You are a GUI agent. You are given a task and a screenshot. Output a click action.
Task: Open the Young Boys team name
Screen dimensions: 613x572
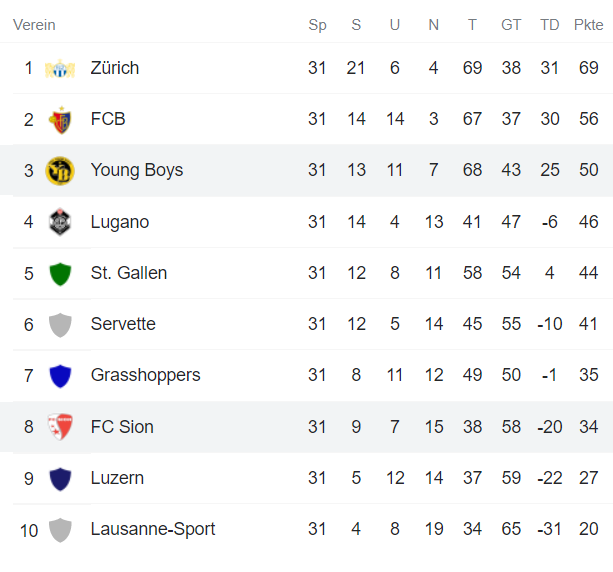coord(137,170)
